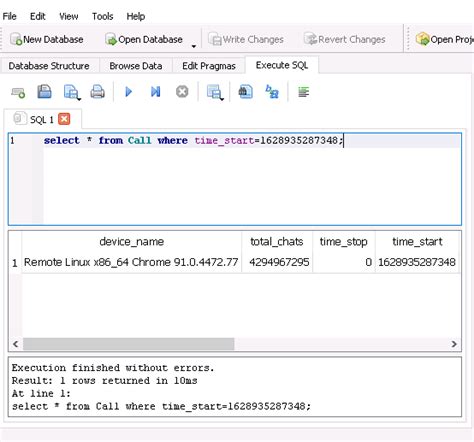Switch to Edit Pragmas tab

[x=209, y=66]
